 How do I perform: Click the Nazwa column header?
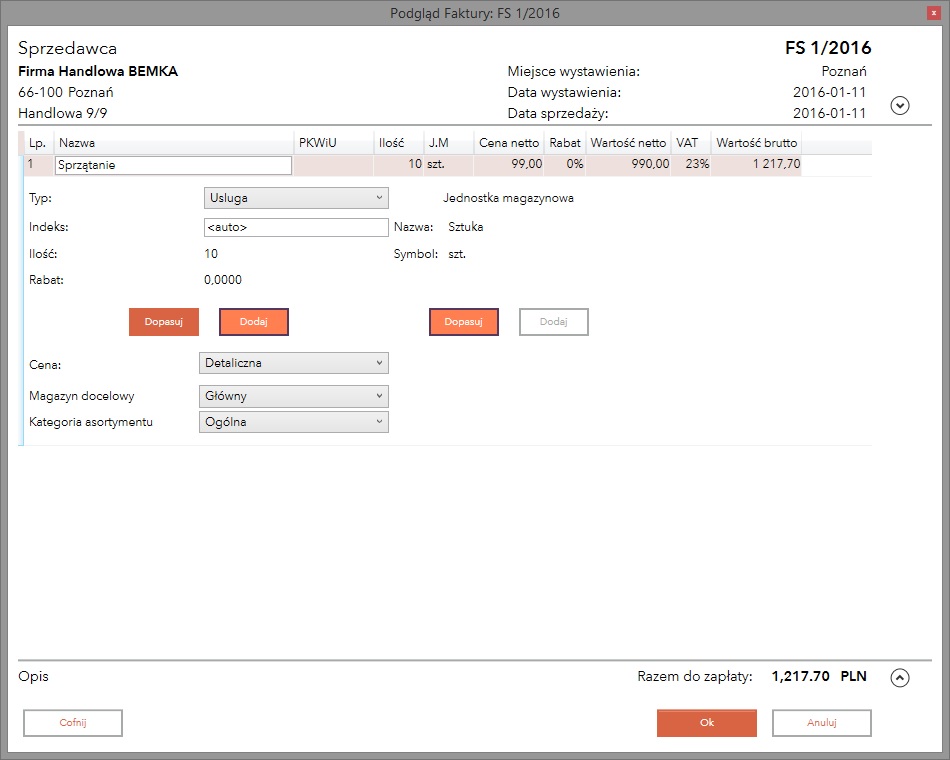pyautogui.click(x=174, y=143)
